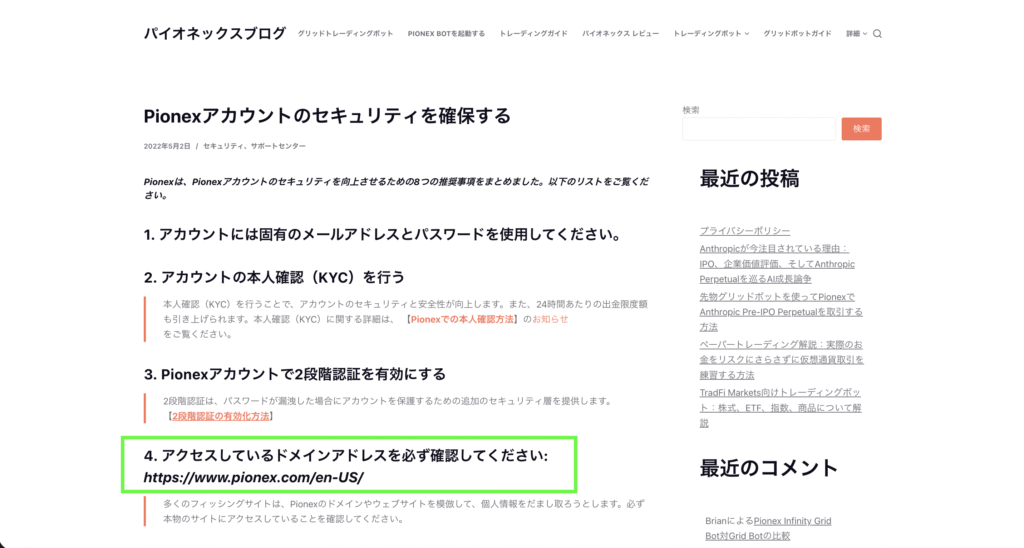The width and height of the screenshot is (1024, 548).
Task: Open the search magnifier icon in header
Action: tap(877, 34)
